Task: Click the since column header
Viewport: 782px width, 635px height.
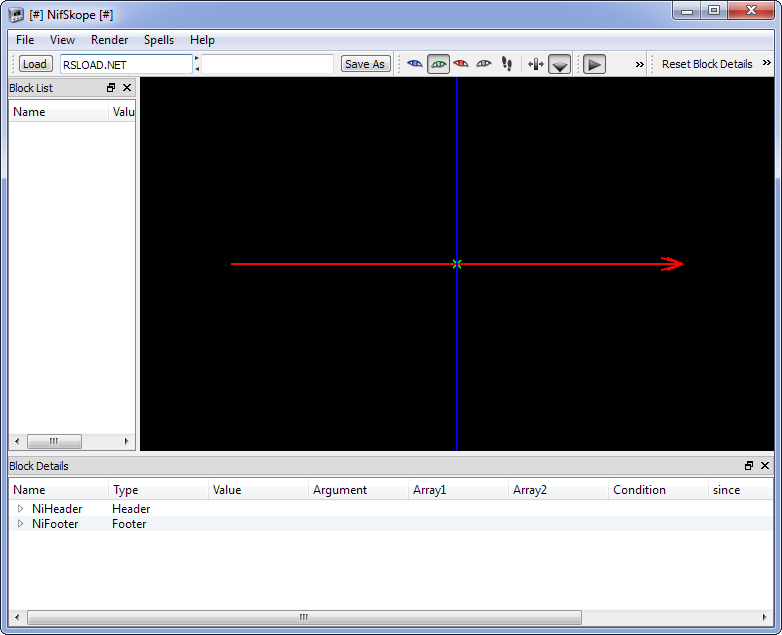Action: tap(741, 490)
